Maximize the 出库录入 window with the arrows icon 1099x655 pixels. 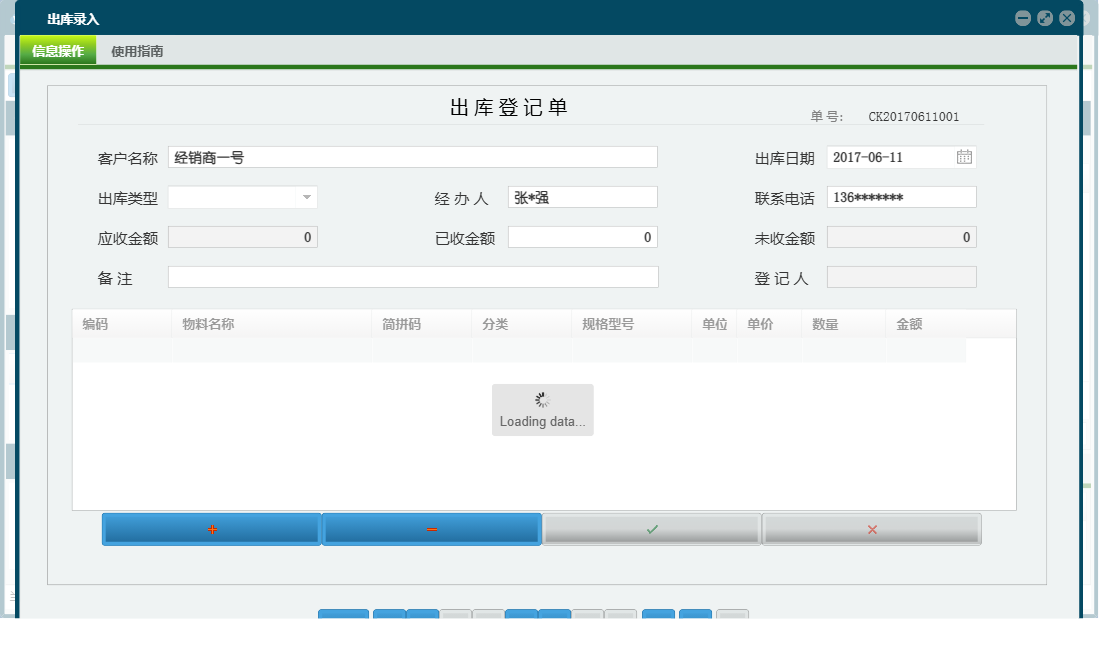click(1045, 17)
